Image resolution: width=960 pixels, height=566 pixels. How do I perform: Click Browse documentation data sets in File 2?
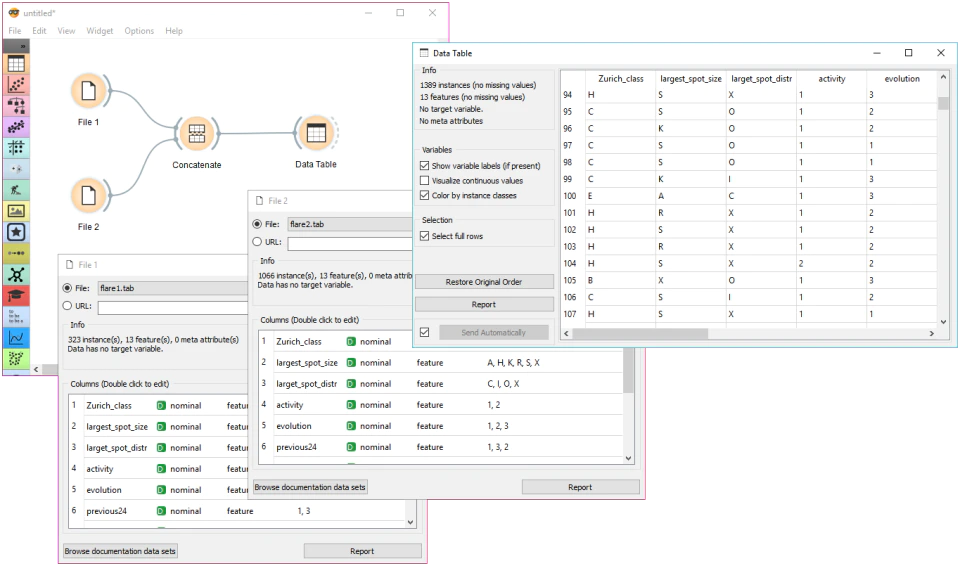[310, 487]
